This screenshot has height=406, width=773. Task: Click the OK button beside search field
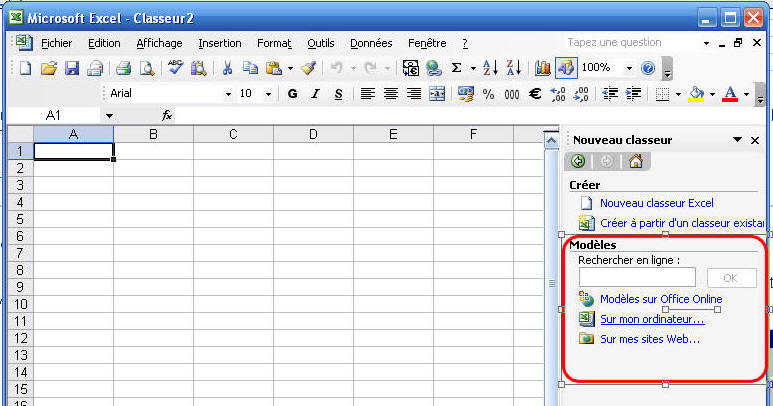(x=732, y=278)
